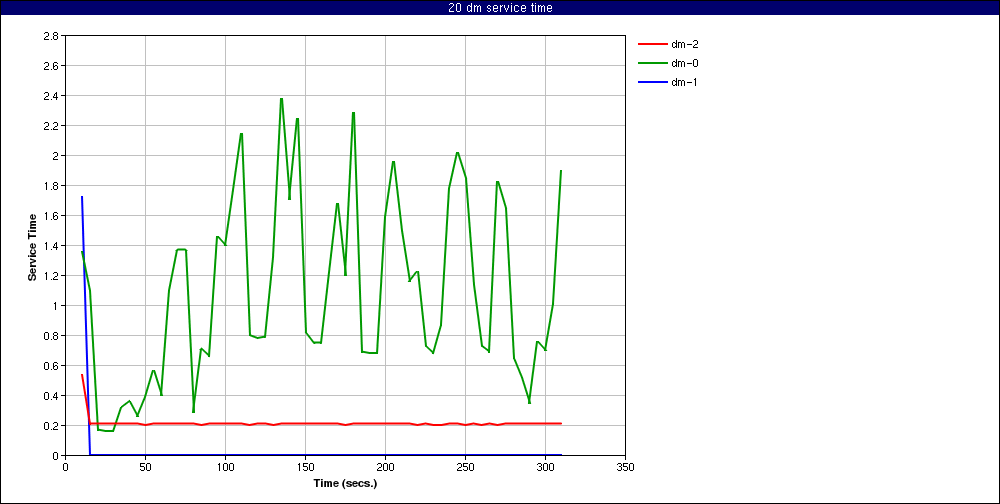Click the x-axis tick label 100
1000x504 pixels.
[225, 467]
